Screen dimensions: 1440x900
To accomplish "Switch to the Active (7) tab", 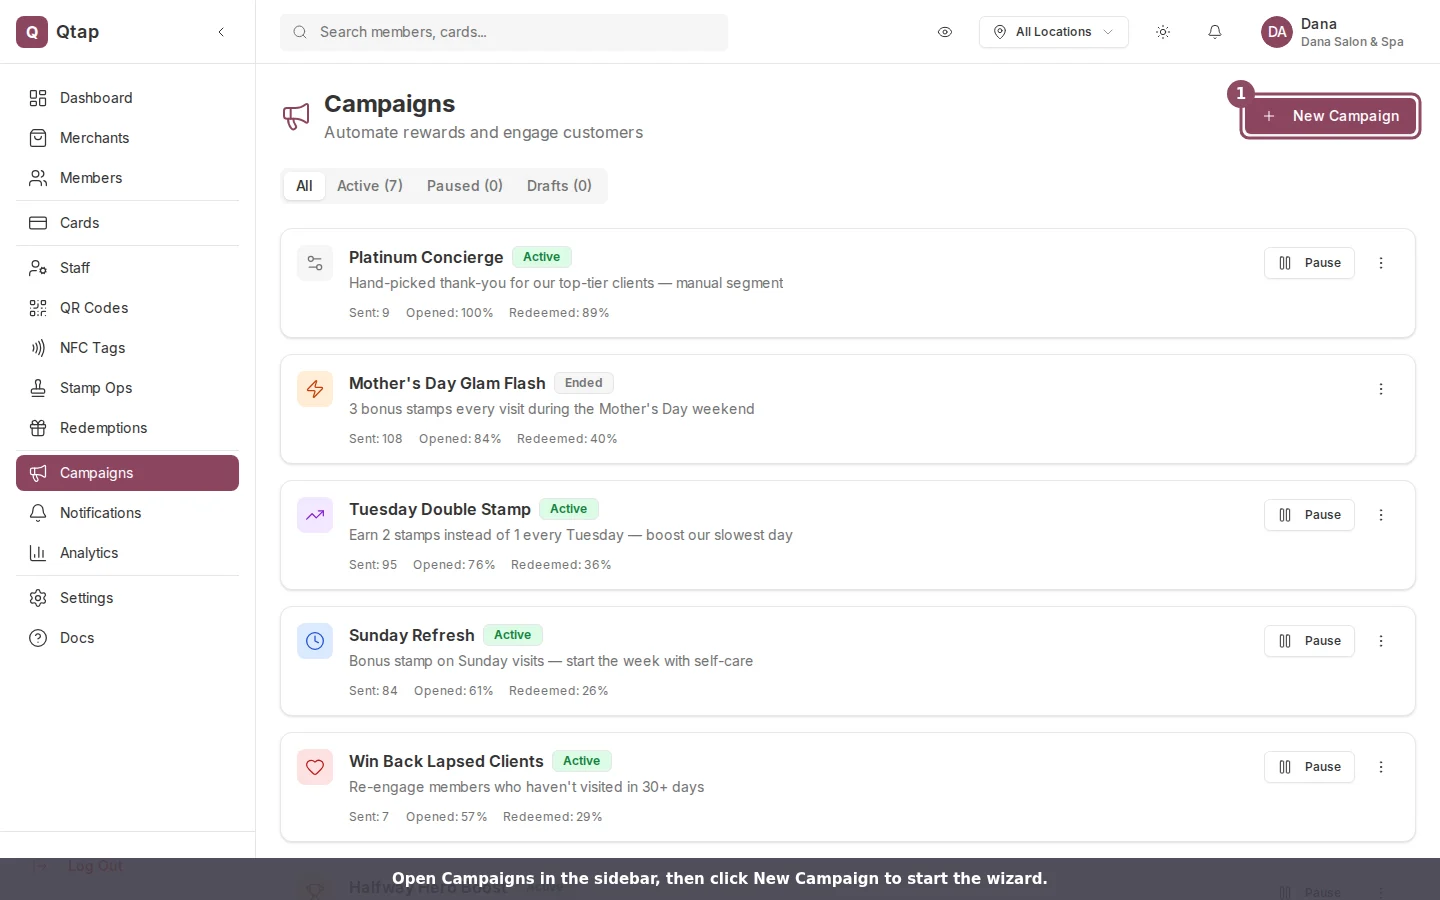I will tap(370, 186).
